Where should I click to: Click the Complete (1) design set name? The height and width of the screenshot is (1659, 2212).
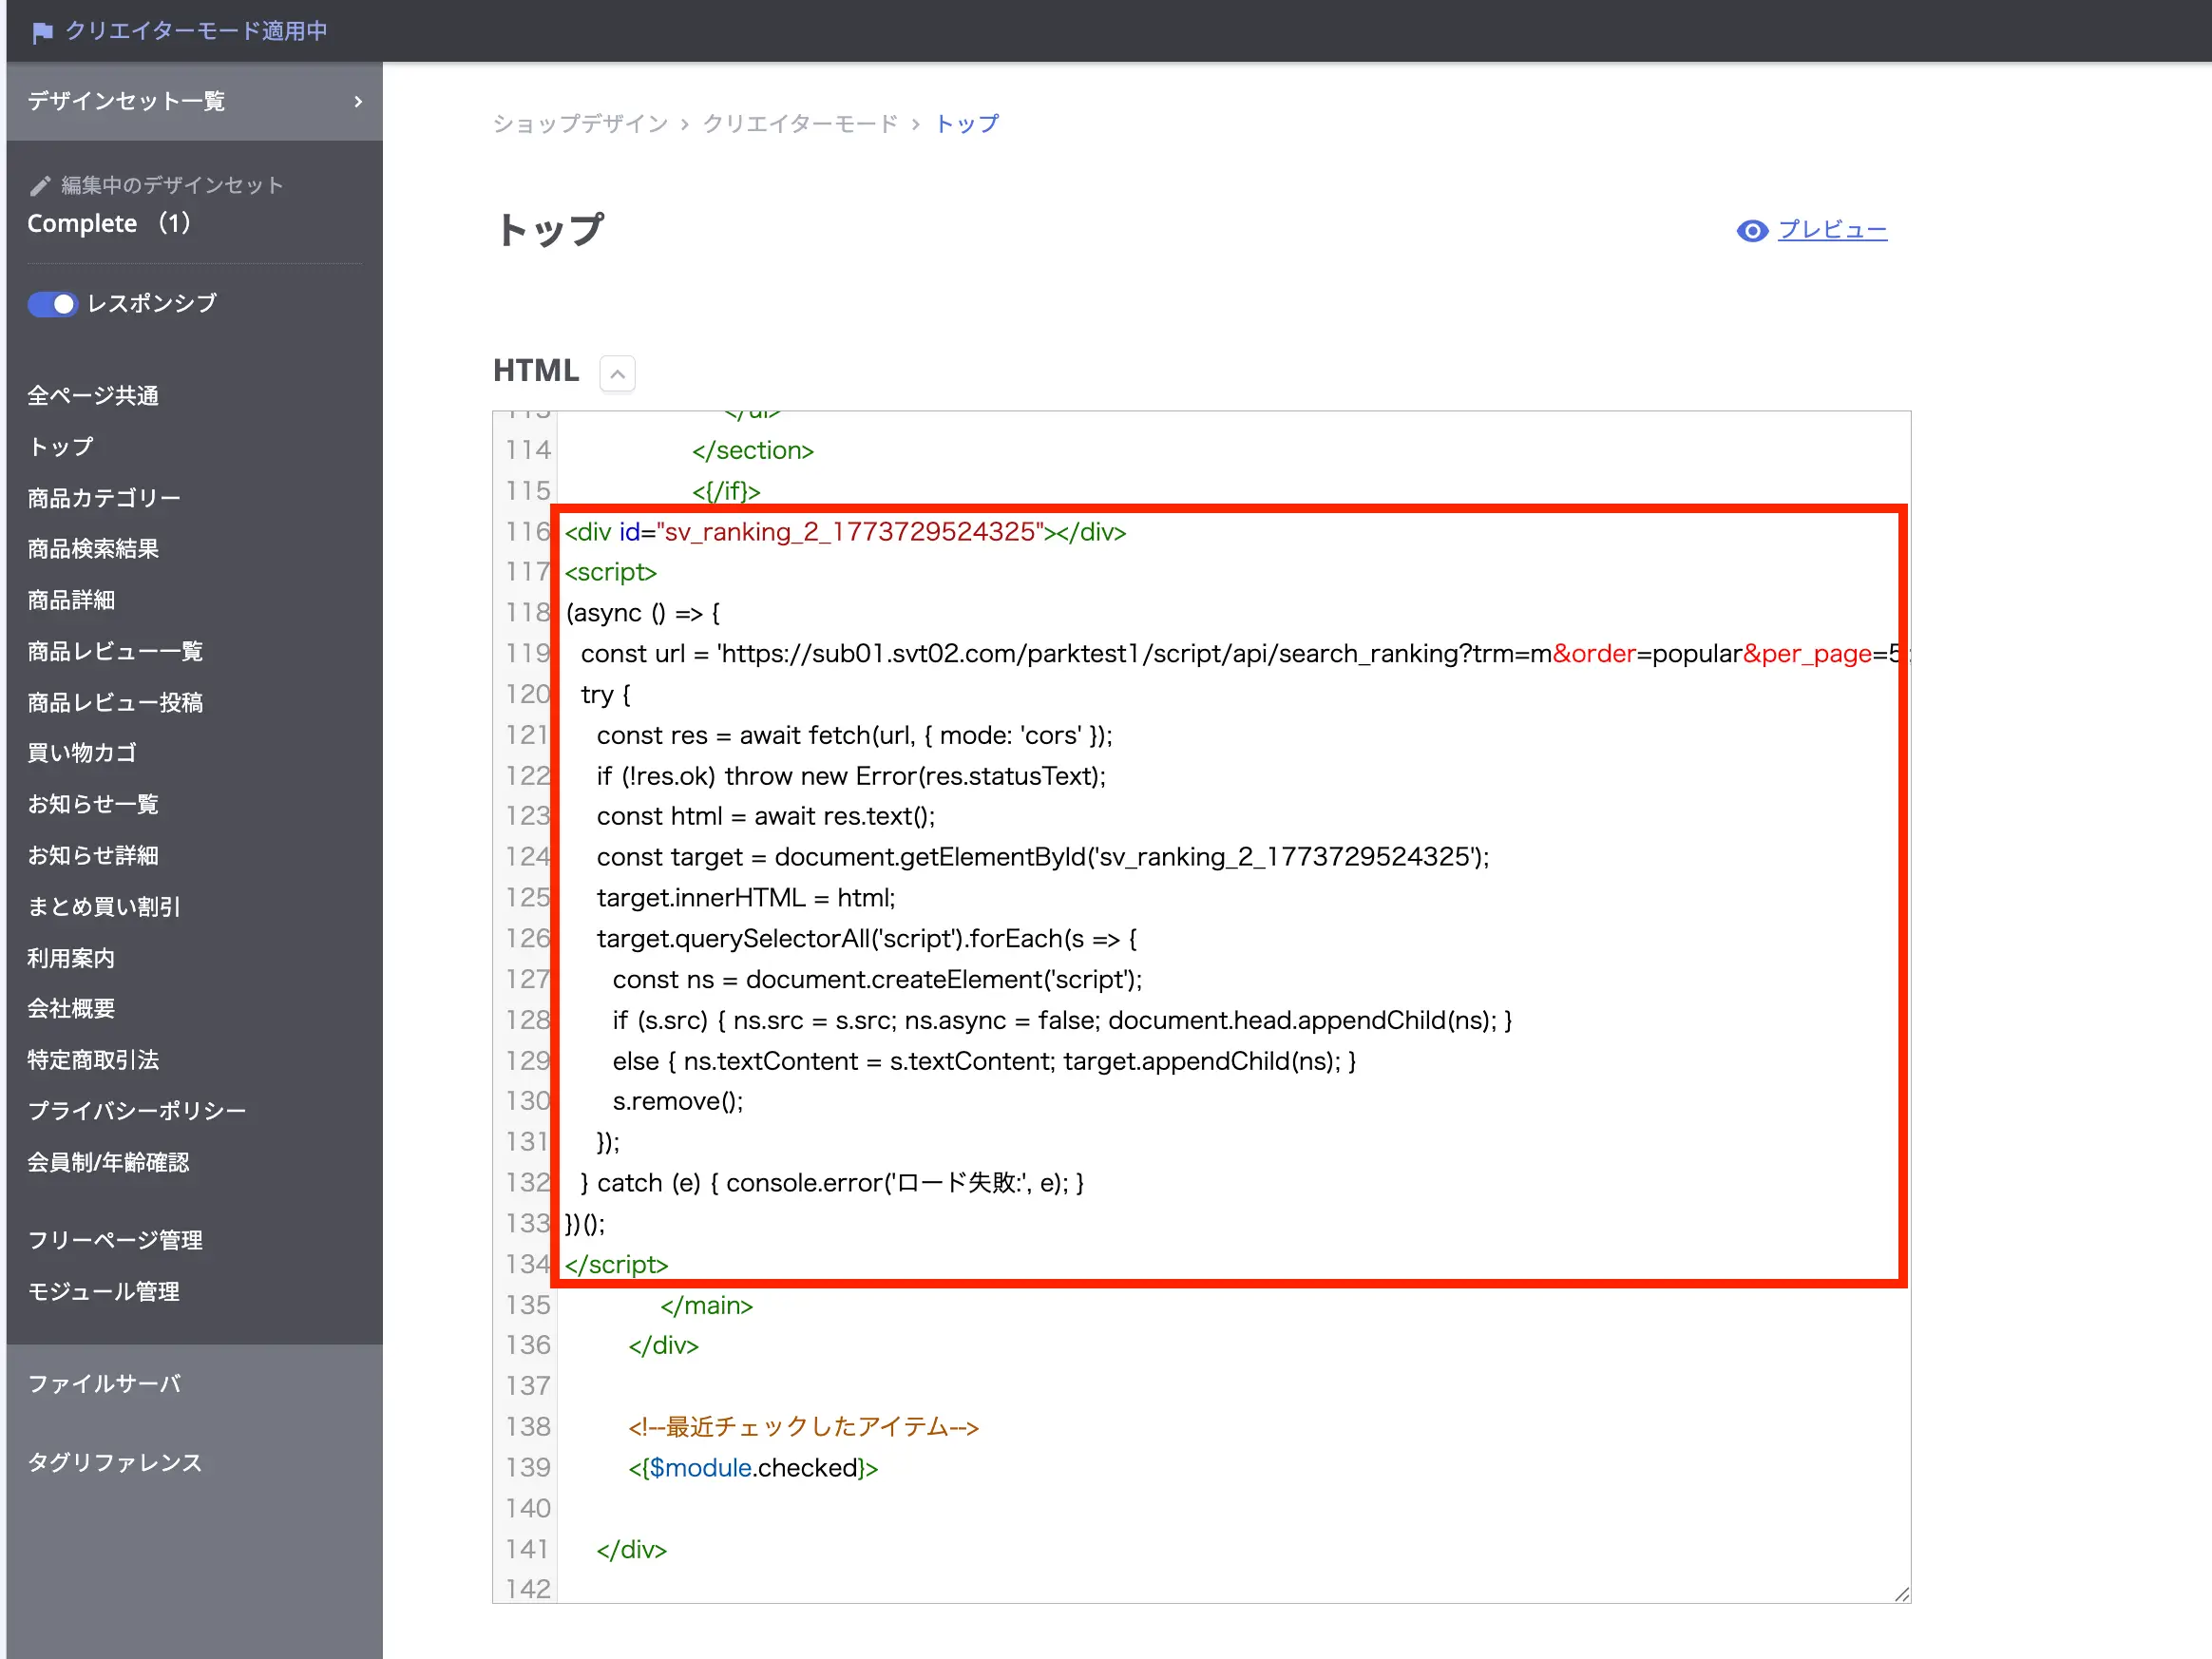109,224
